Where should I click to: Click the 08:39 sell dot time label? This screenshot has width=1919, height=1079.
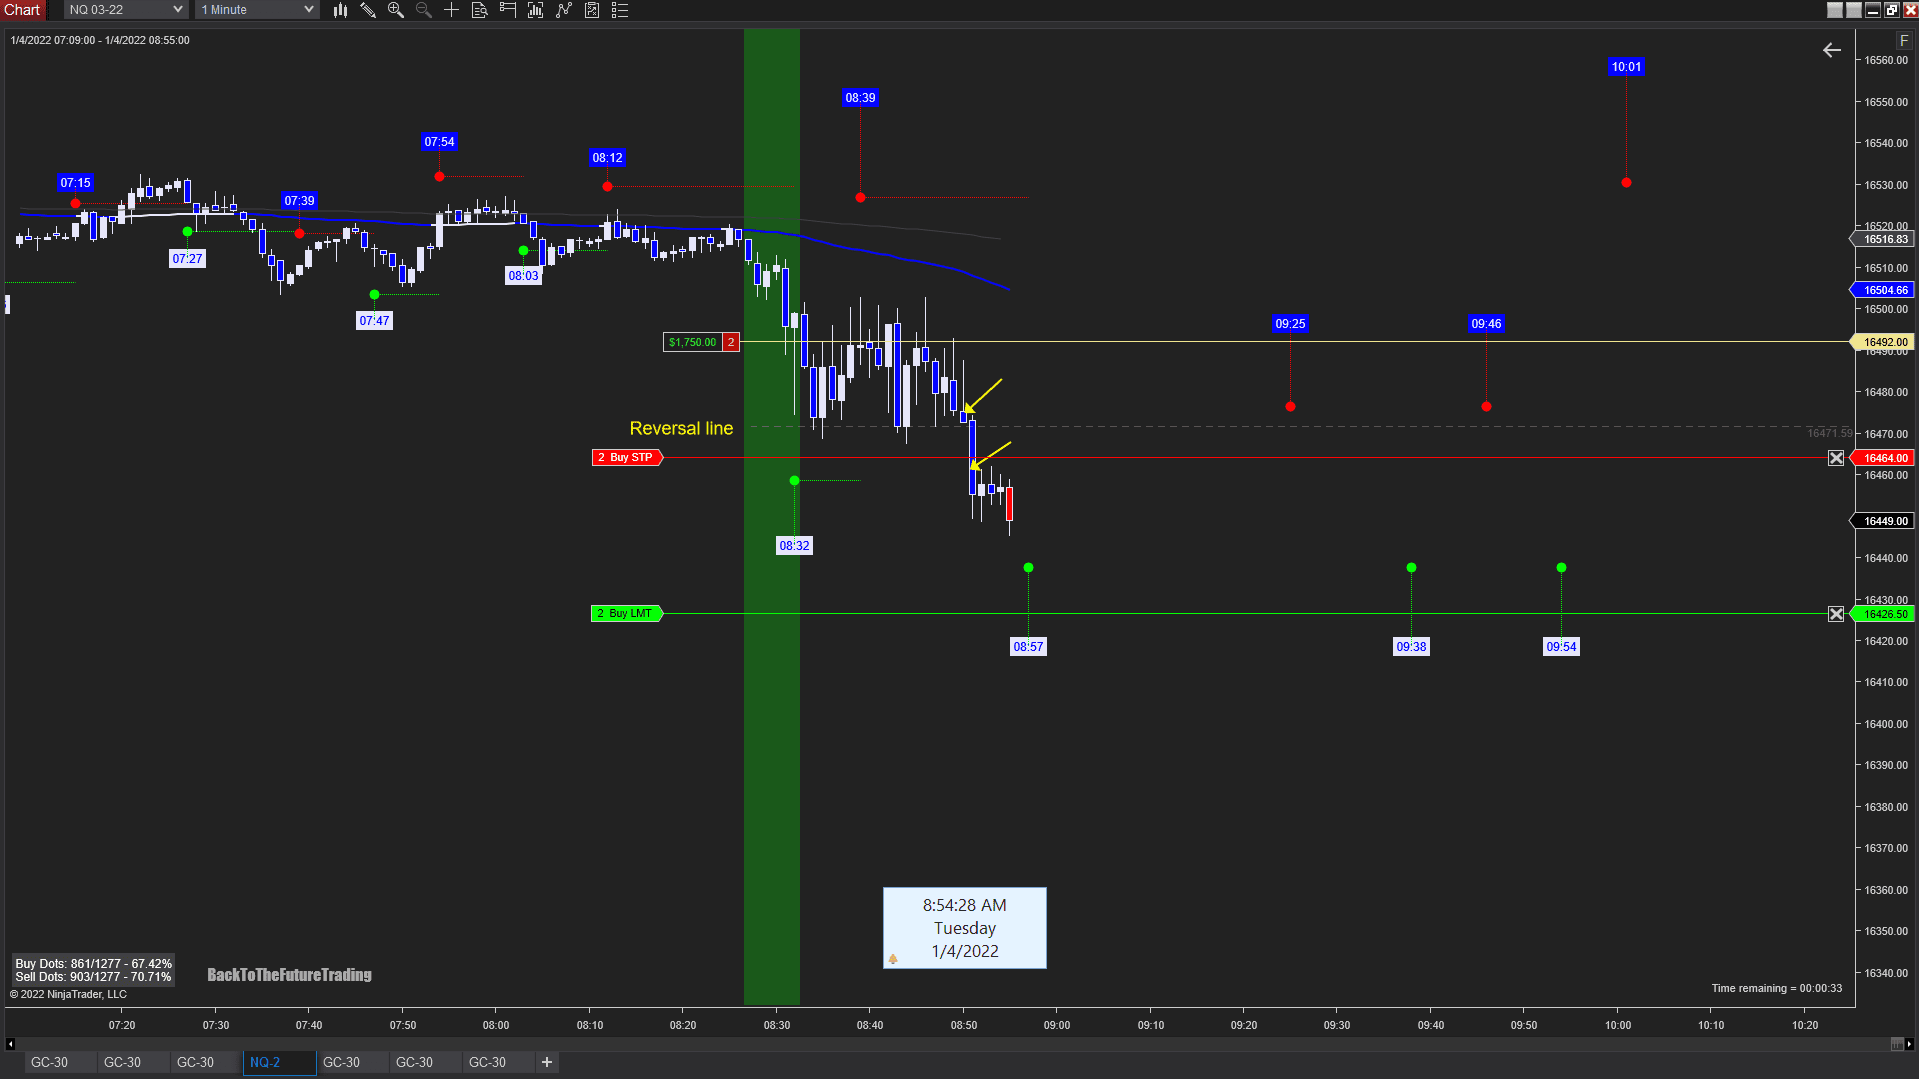[x=860, y=98]
